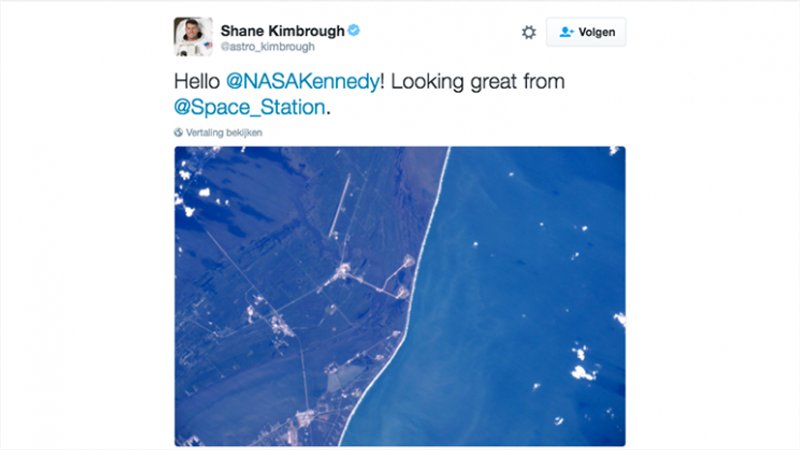Click the blue verified badge
Screen dimensions: 800x450
click(x=354, y=30)
